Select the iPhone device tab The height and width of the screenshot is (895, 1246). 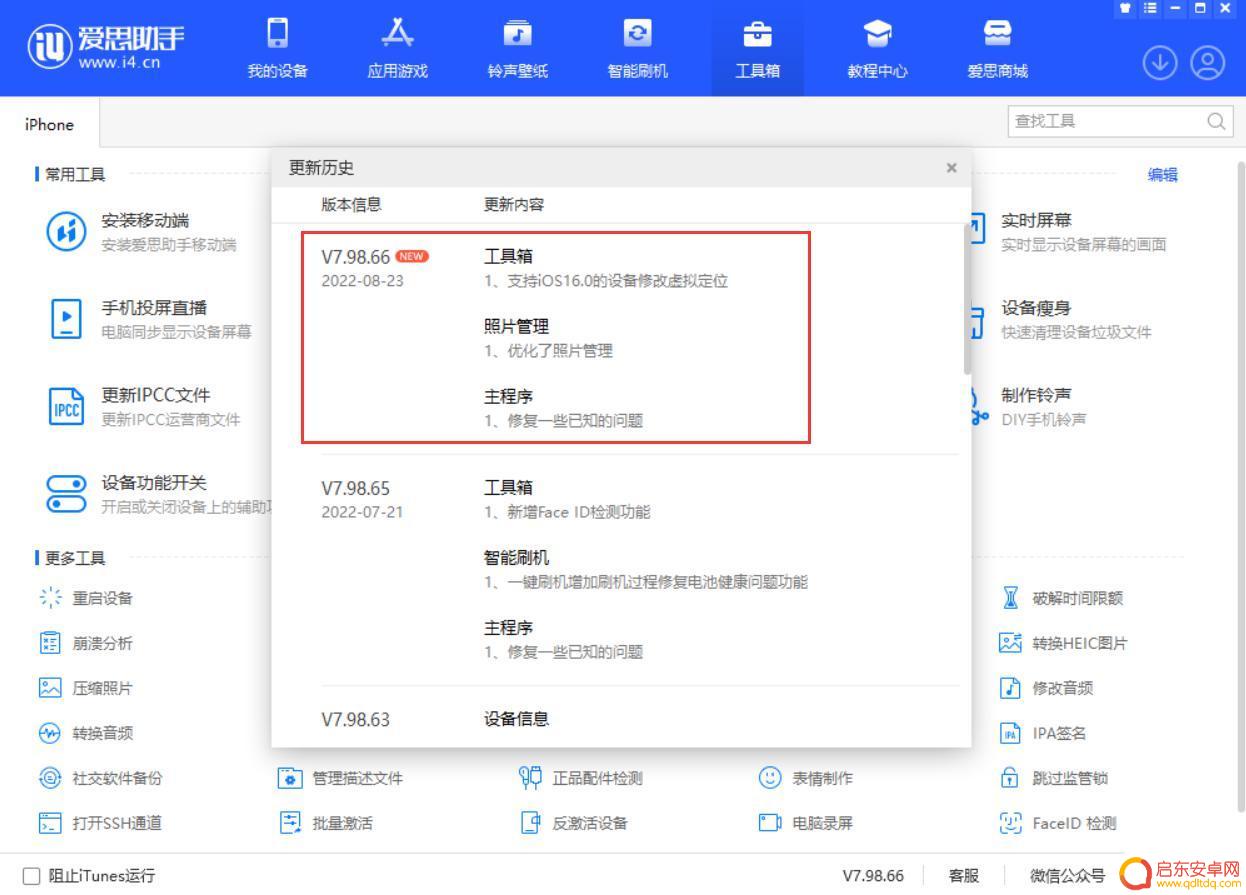pyautogui.click(x=50, y=125)
